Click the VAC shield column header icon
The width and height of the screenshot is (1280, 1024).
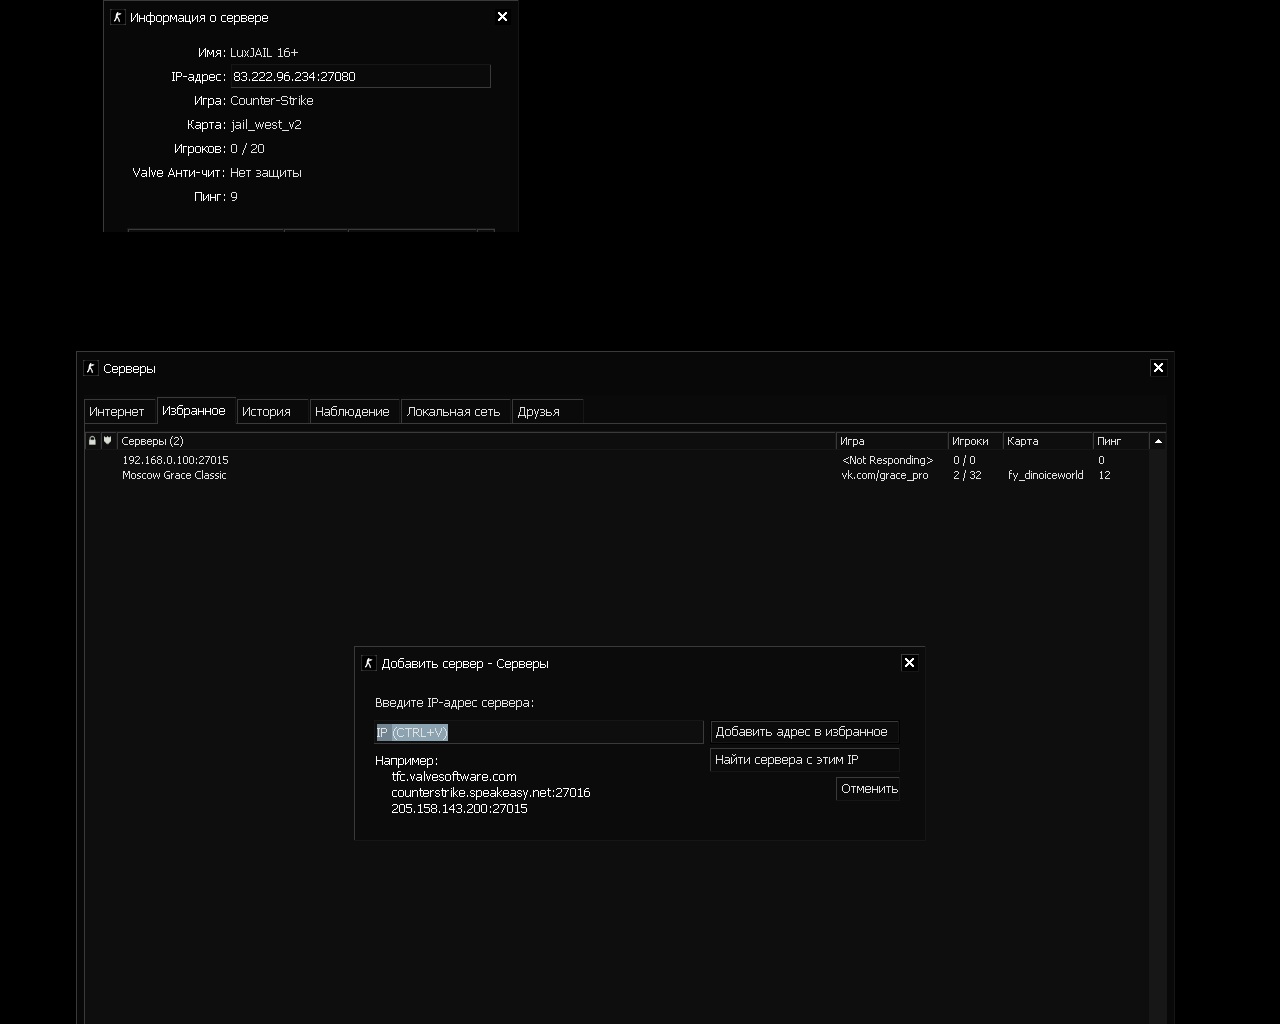(x=108, y=441)
